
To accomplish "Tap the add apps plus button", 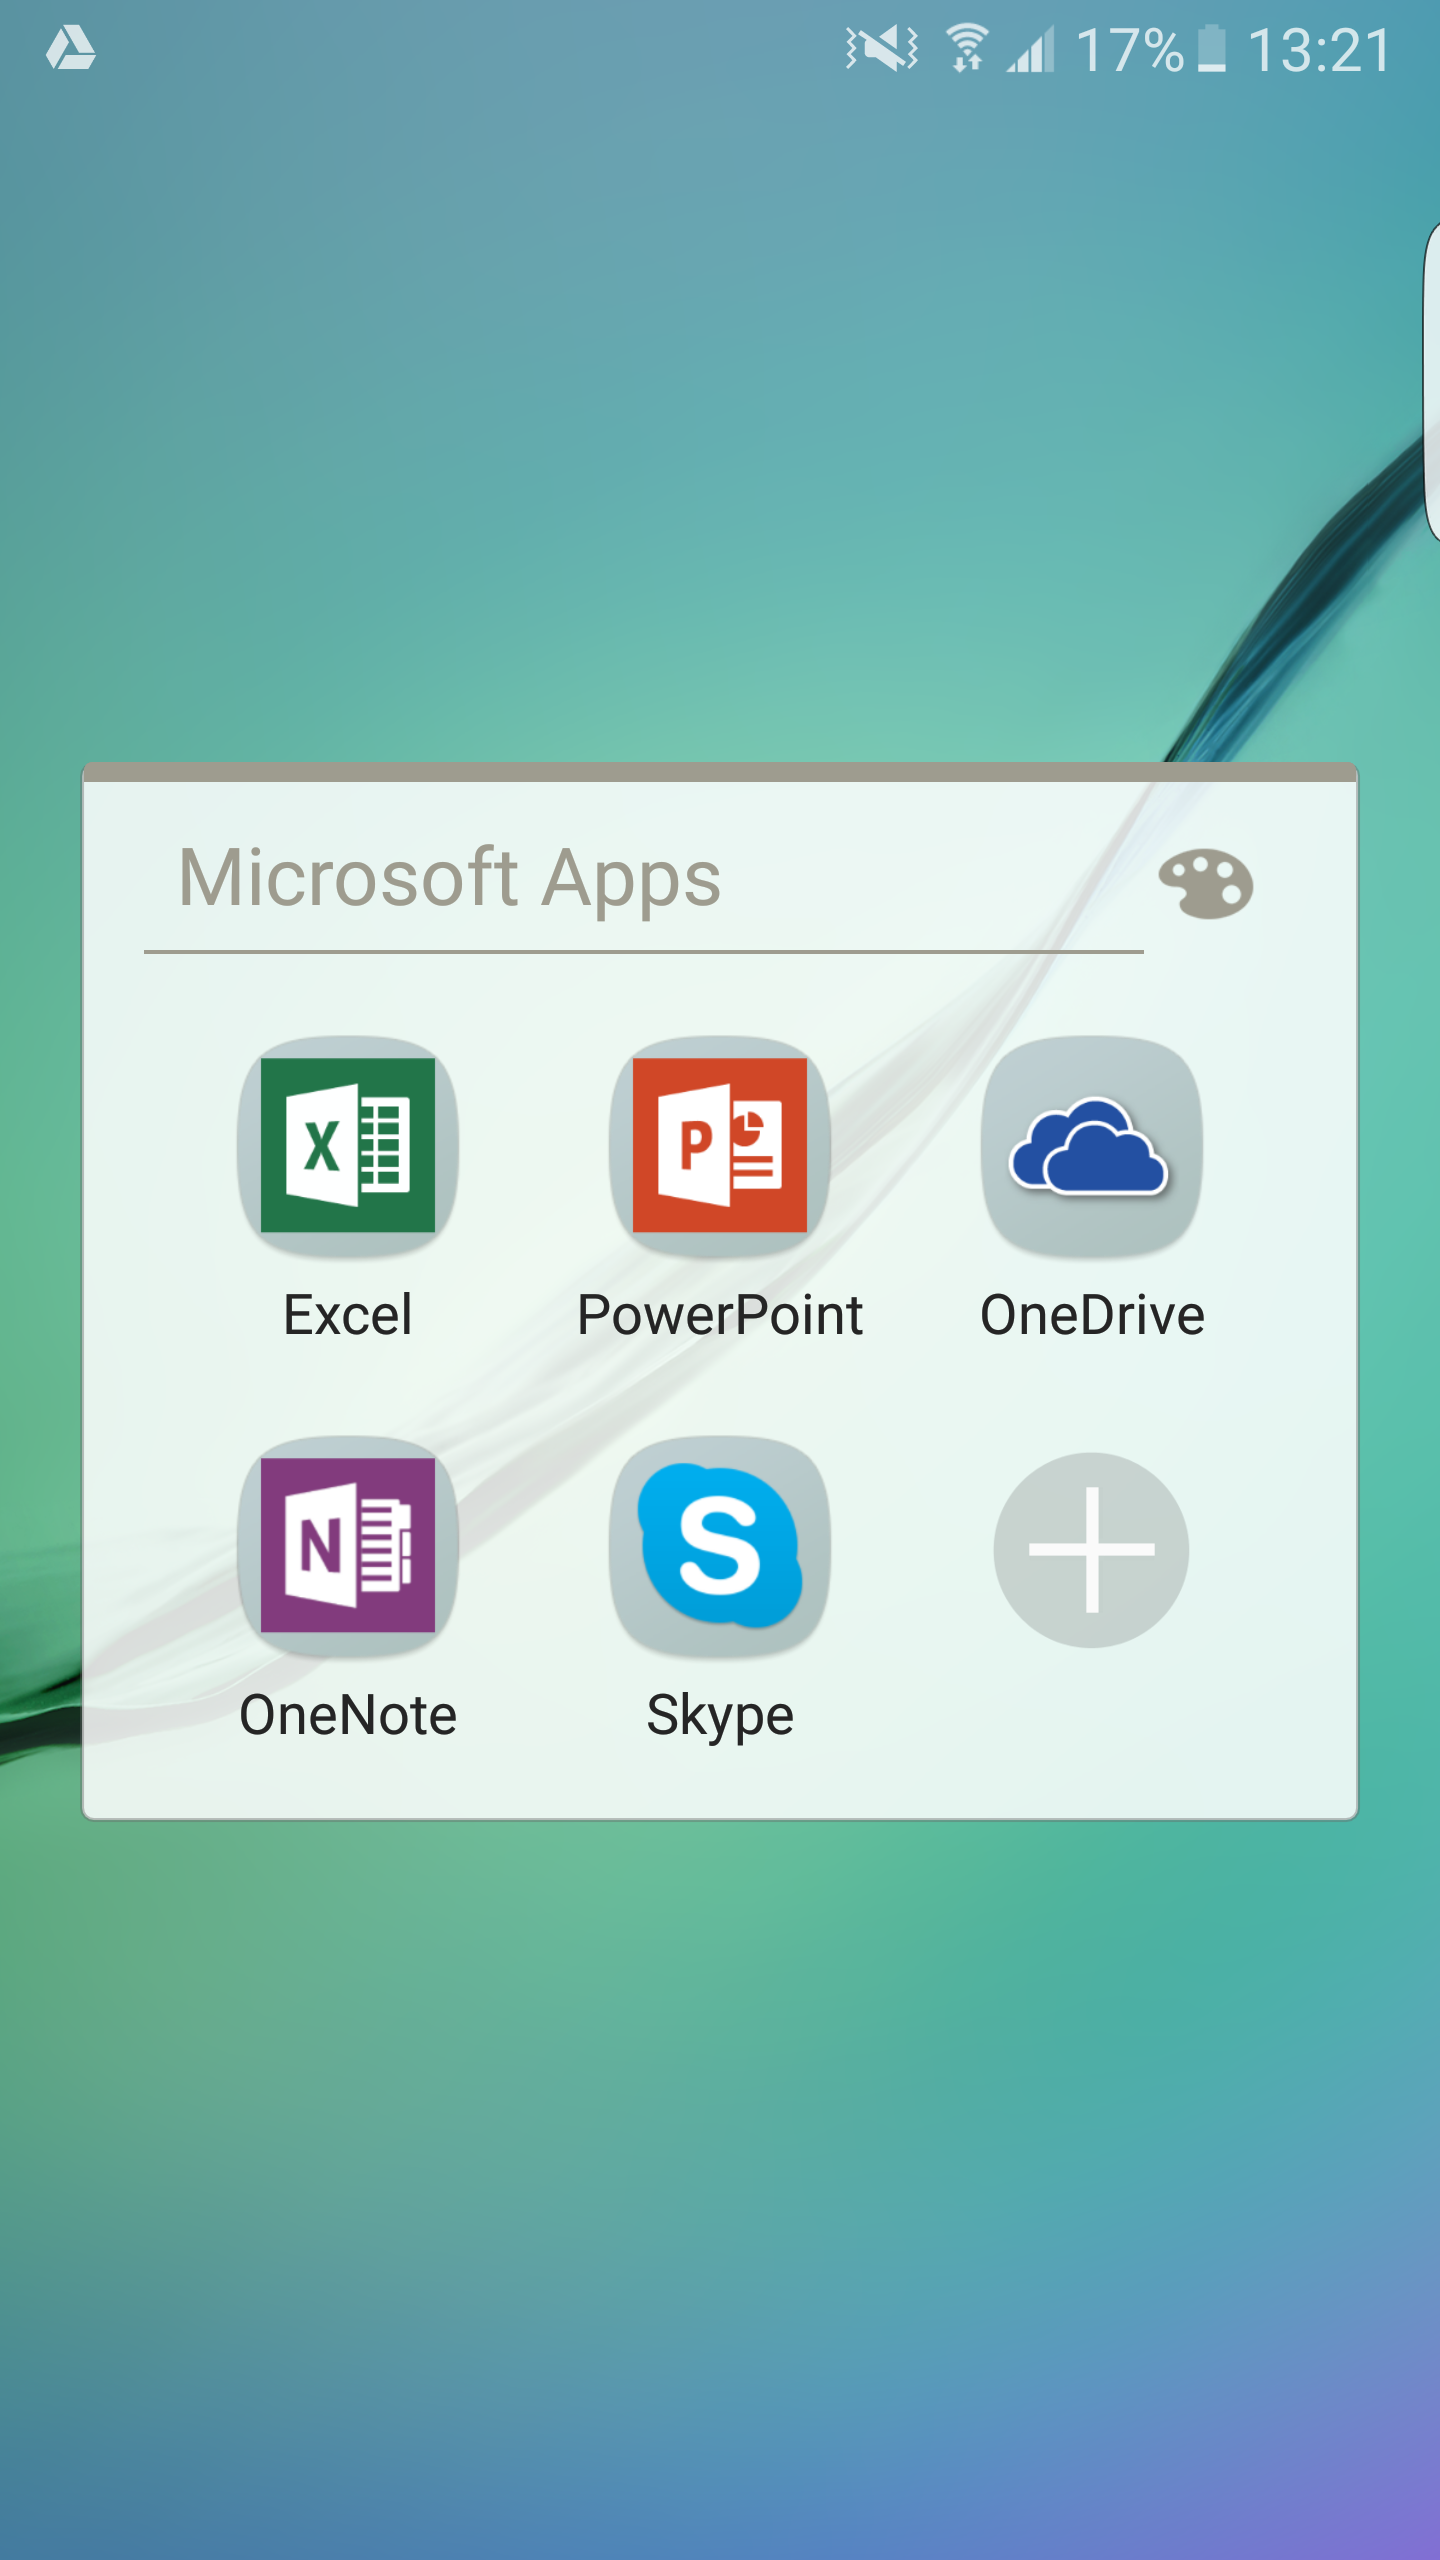I will click(x=1091, y=1550).
